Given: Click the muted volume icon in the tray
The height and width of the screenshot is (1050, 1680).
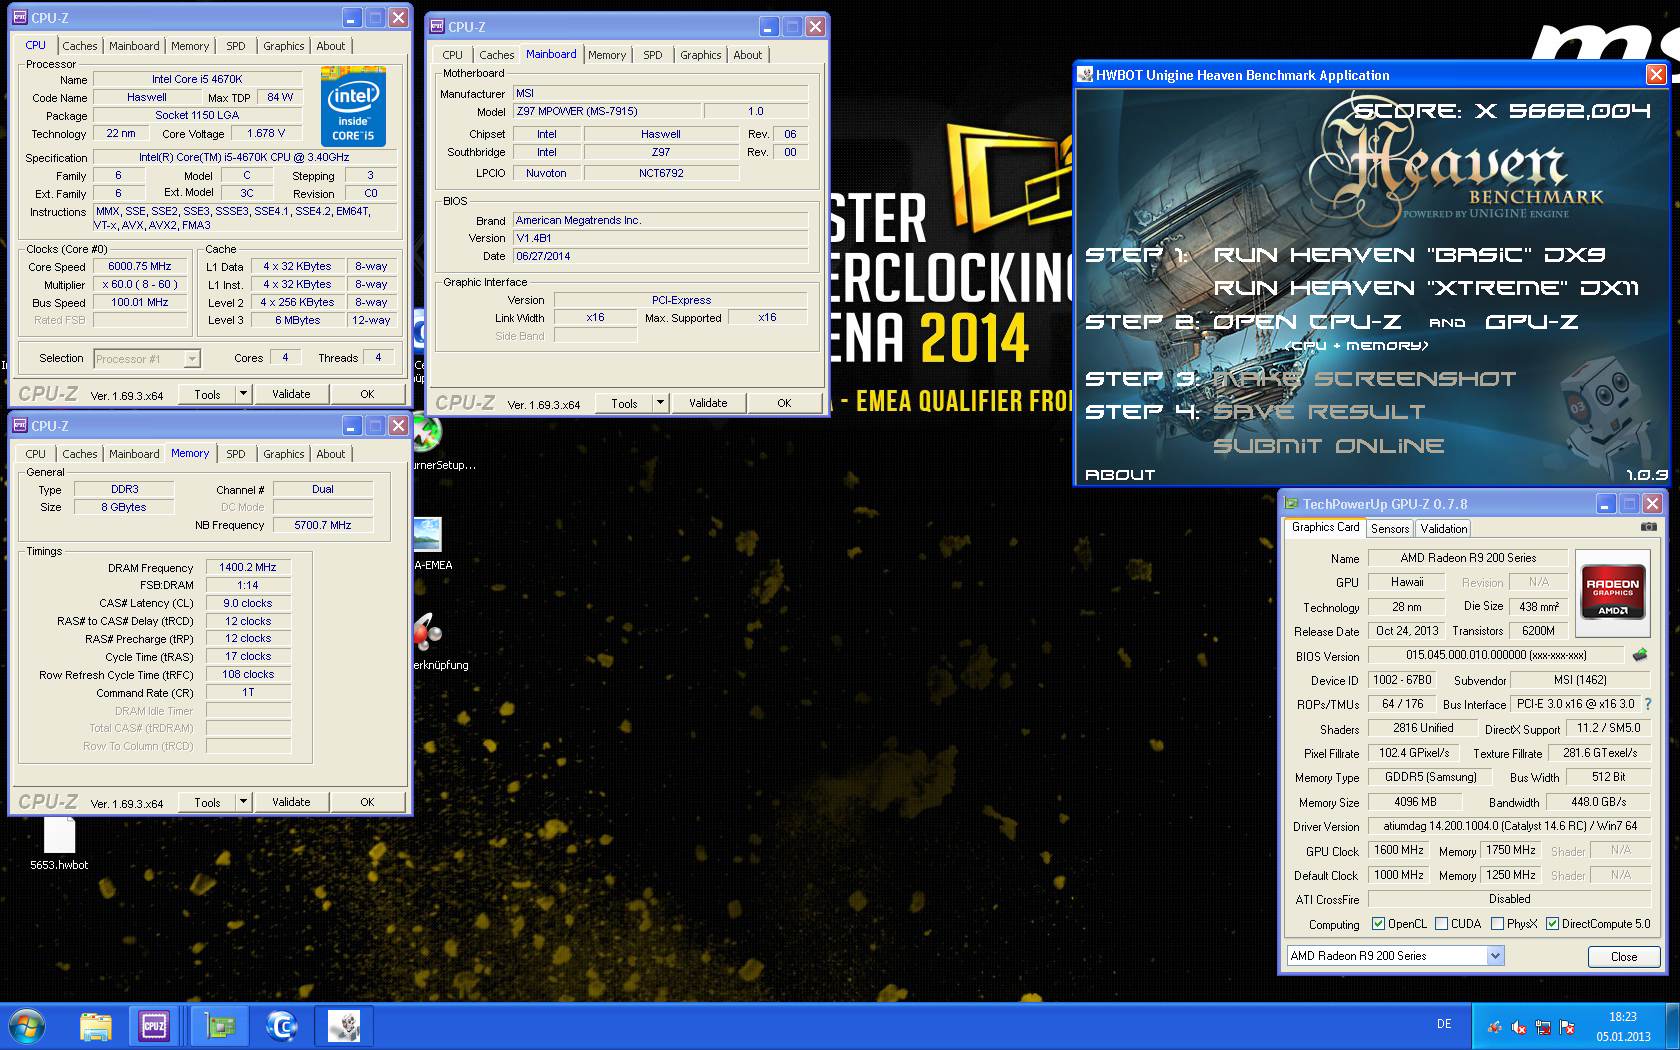Looking at the screenshot, I should click(1519, 1026).
